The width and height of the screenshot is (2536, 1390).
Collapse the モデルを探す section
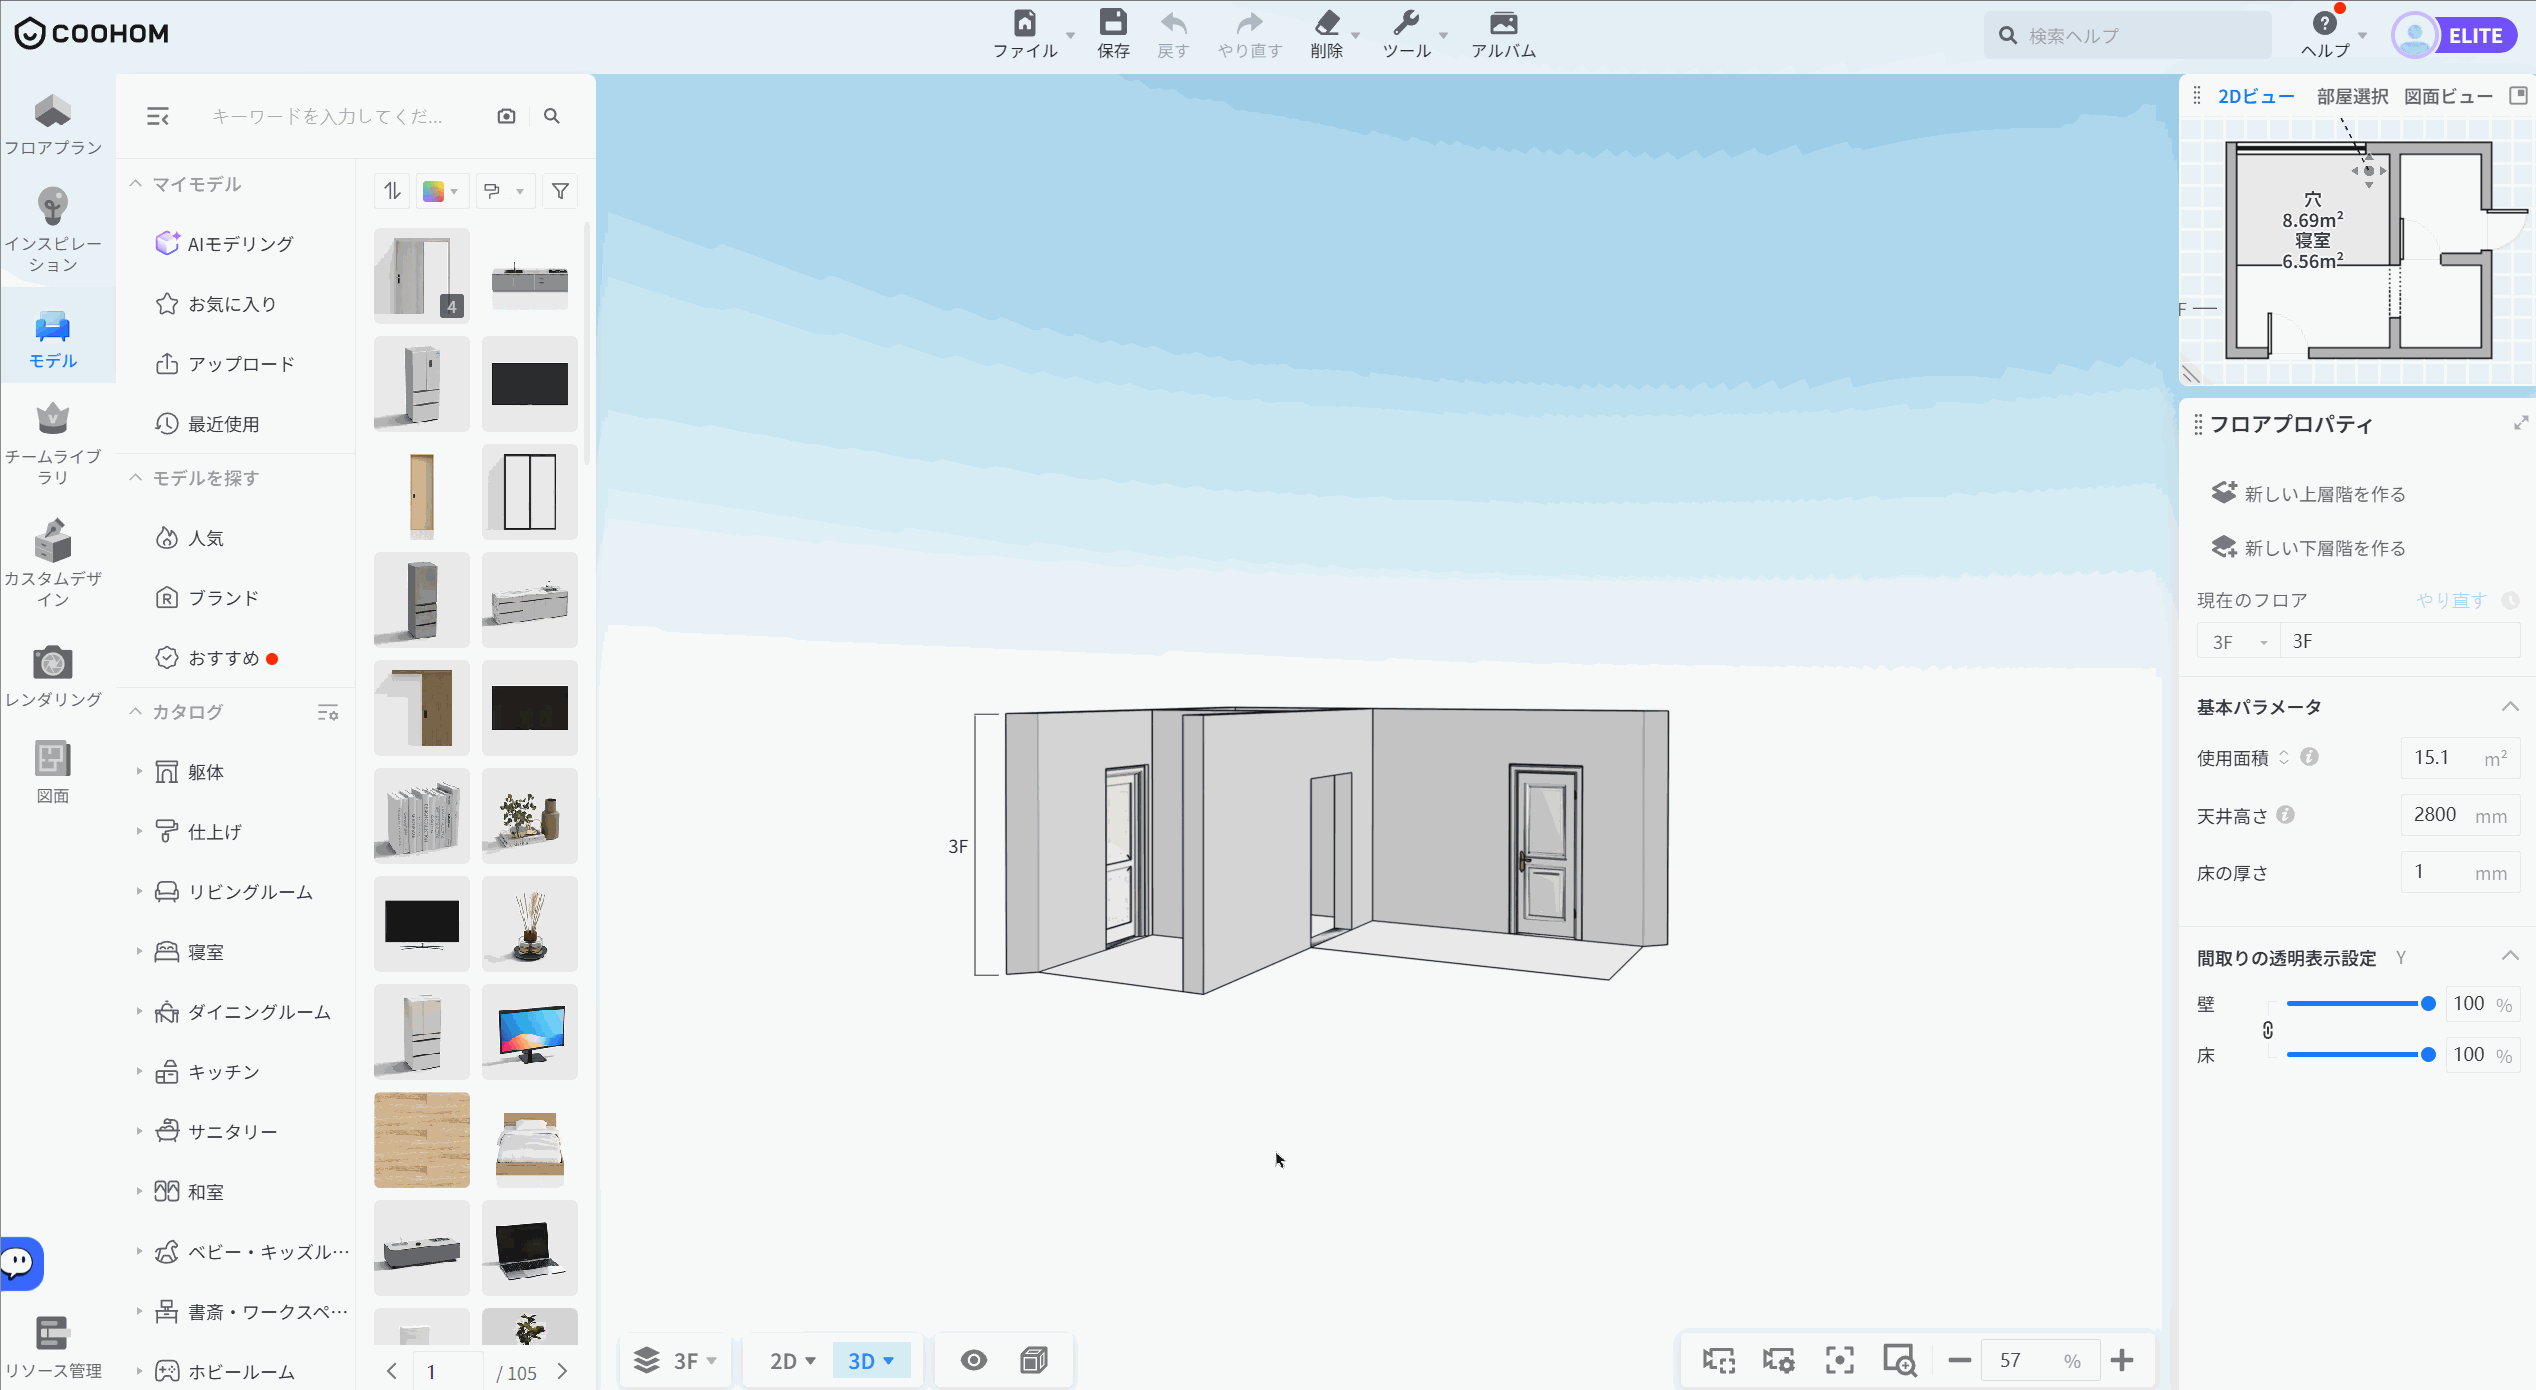pos(136,478)
